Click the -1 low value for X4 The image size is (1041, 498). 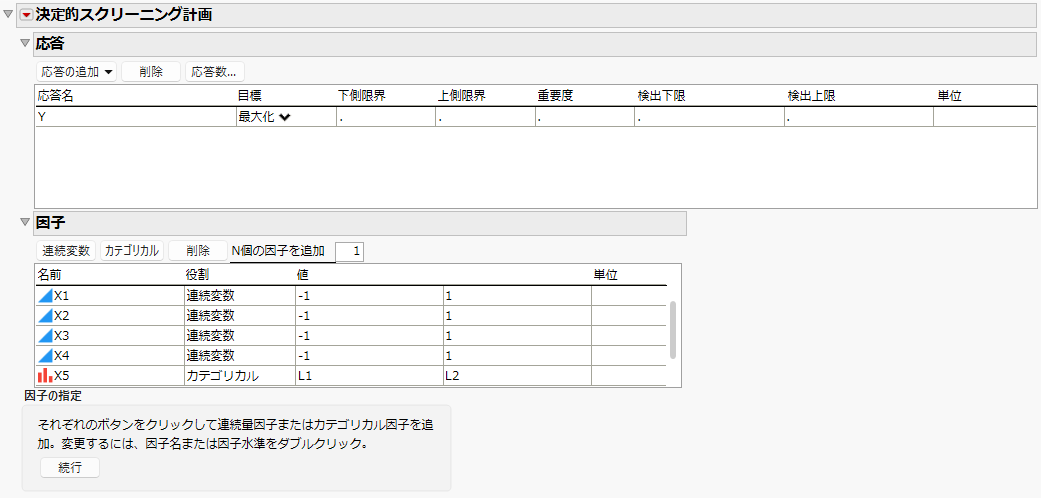pyautogui.click(x=369, y=356)
